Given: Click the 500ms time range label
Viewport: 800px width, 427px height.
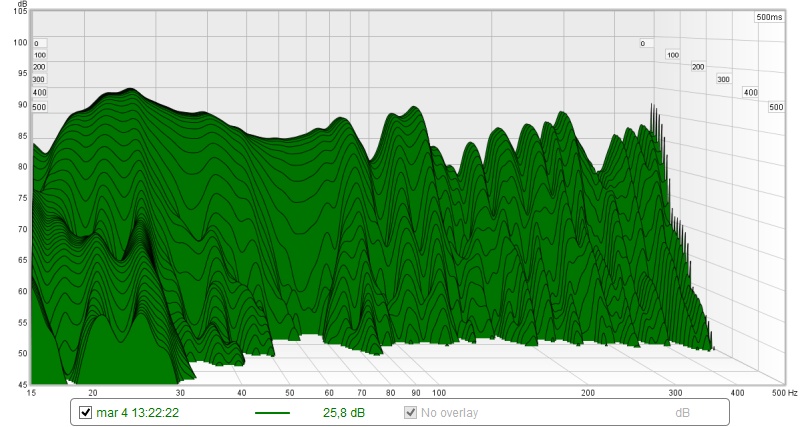Looking at the screenshot, I should tap(769, 17).
